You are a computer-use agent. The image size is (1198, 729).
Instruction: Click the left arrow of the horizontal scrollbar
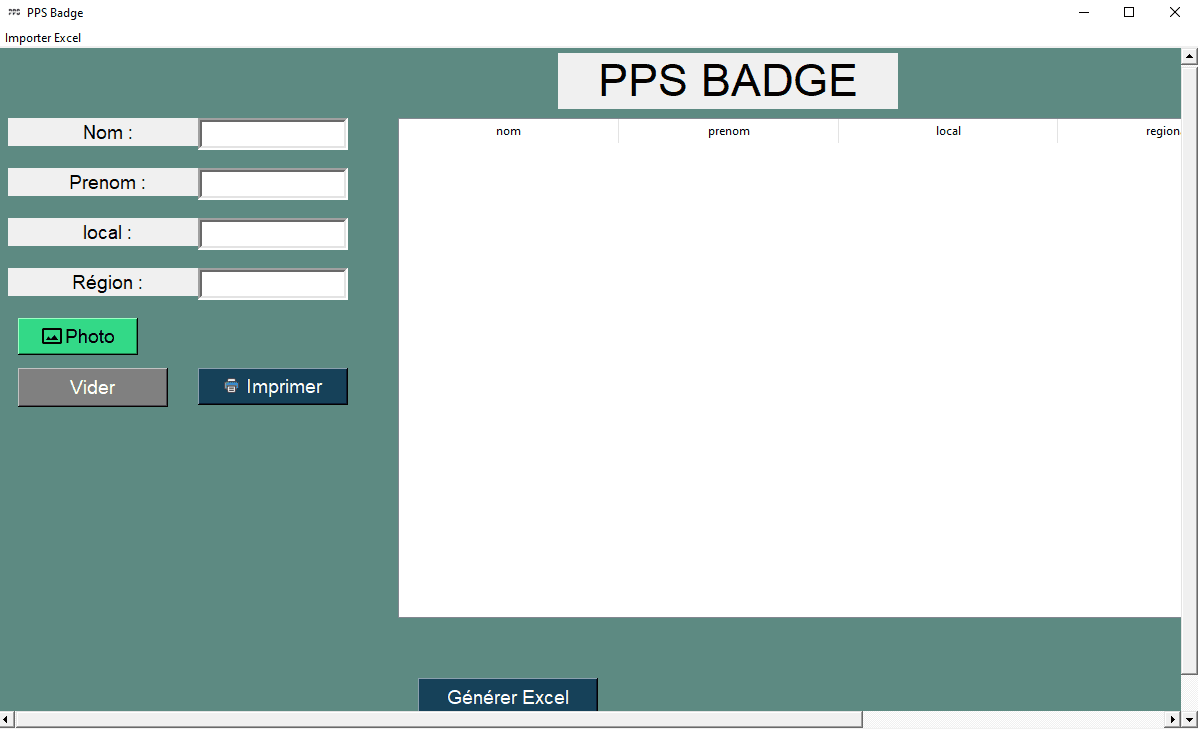[x=5, y=719]
